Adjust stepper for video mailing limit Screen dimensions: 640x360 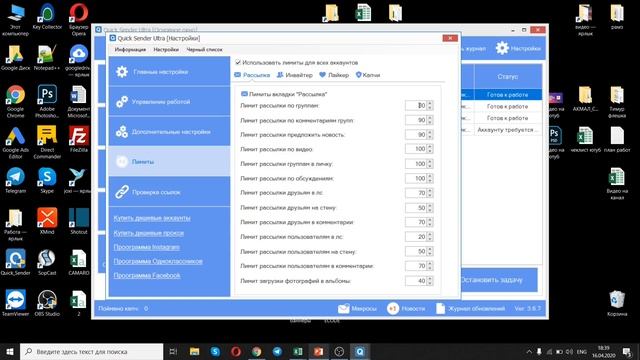coord(430,149)
